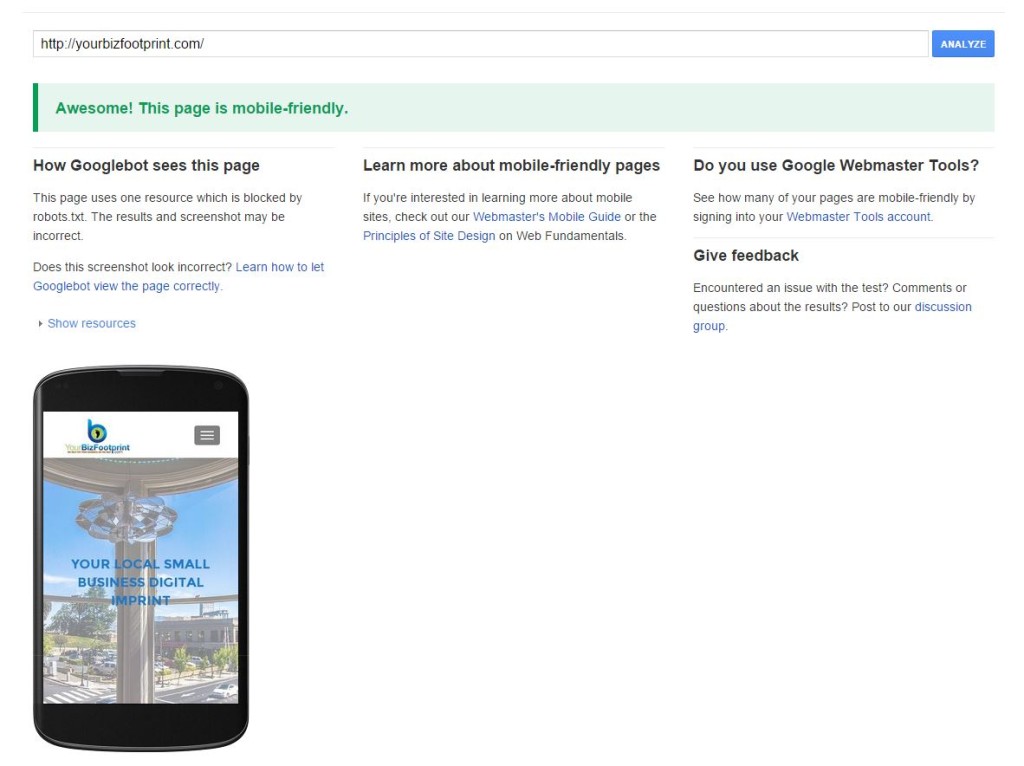Click 'How Googlebot sees this page' heading
The height and width of the screenshot is (766, 1024).
pos(146,165)
